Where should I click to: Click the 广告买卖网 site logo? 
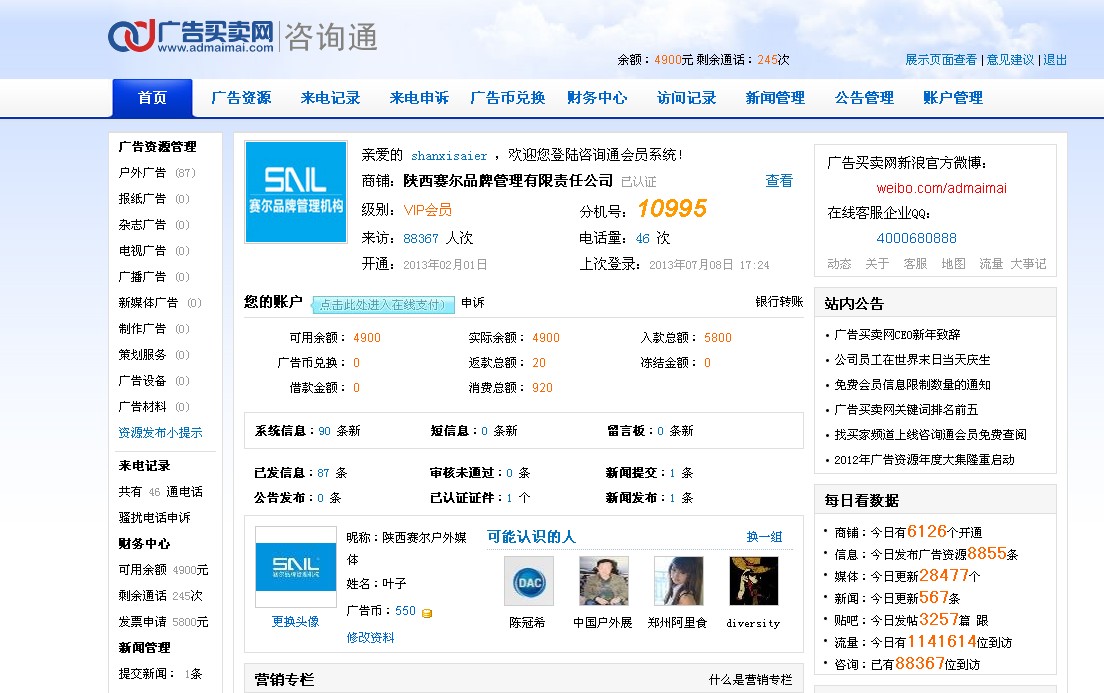tap(191, 36)
